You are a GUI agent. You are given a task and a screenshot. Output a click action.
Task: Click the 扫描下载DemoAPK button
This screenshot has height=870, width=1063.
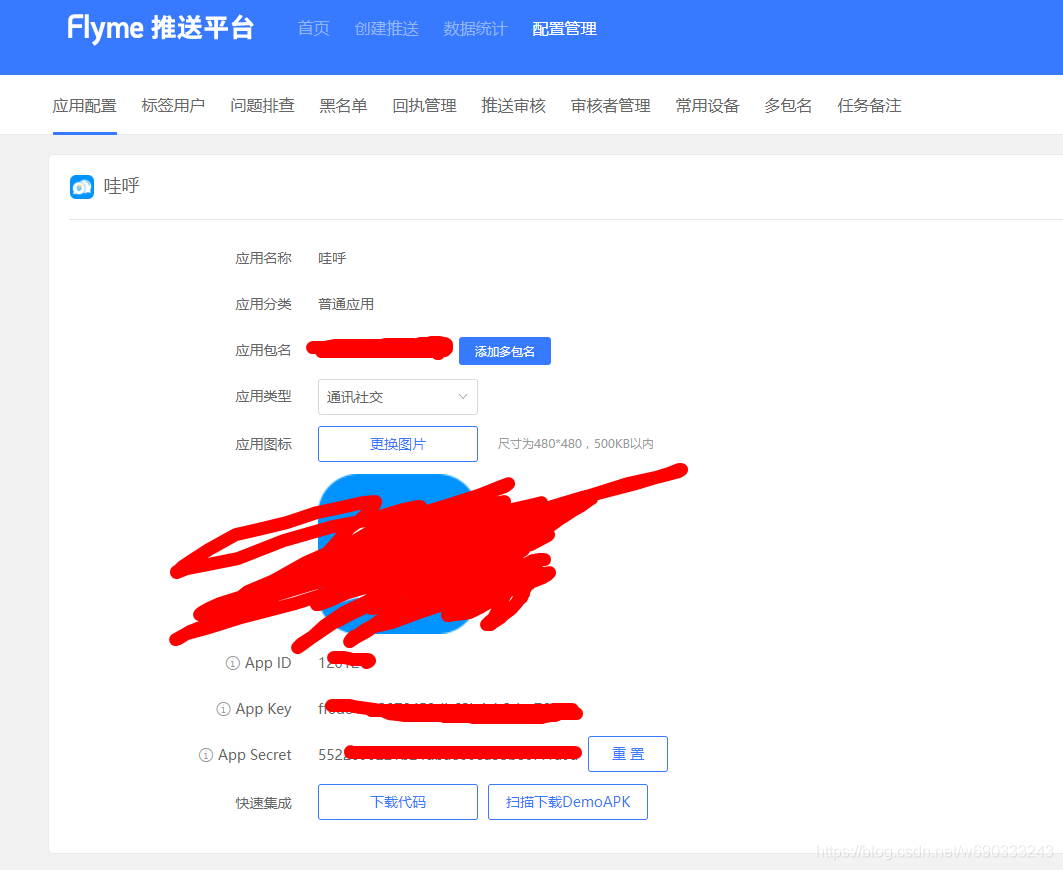[568, 802]
